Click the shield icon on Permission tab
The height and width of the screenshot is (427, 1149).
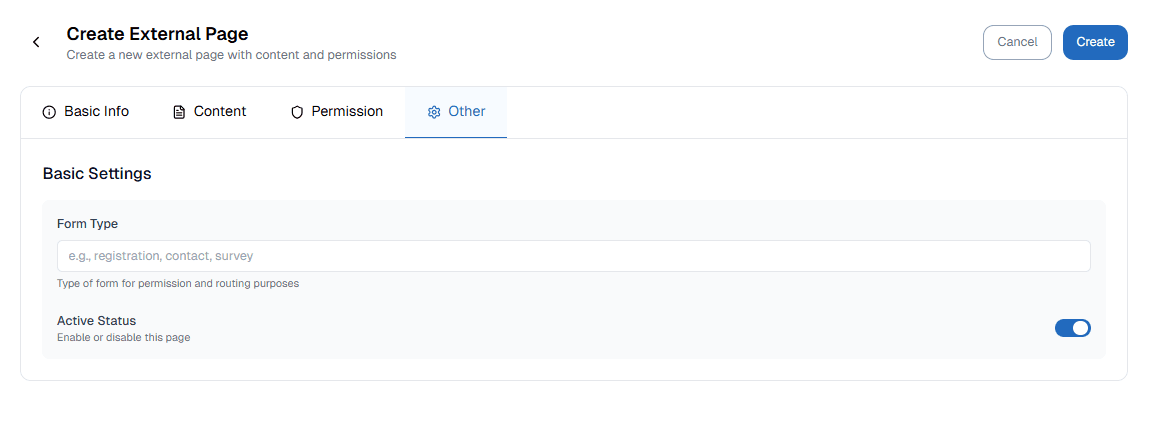coord(297,112)
